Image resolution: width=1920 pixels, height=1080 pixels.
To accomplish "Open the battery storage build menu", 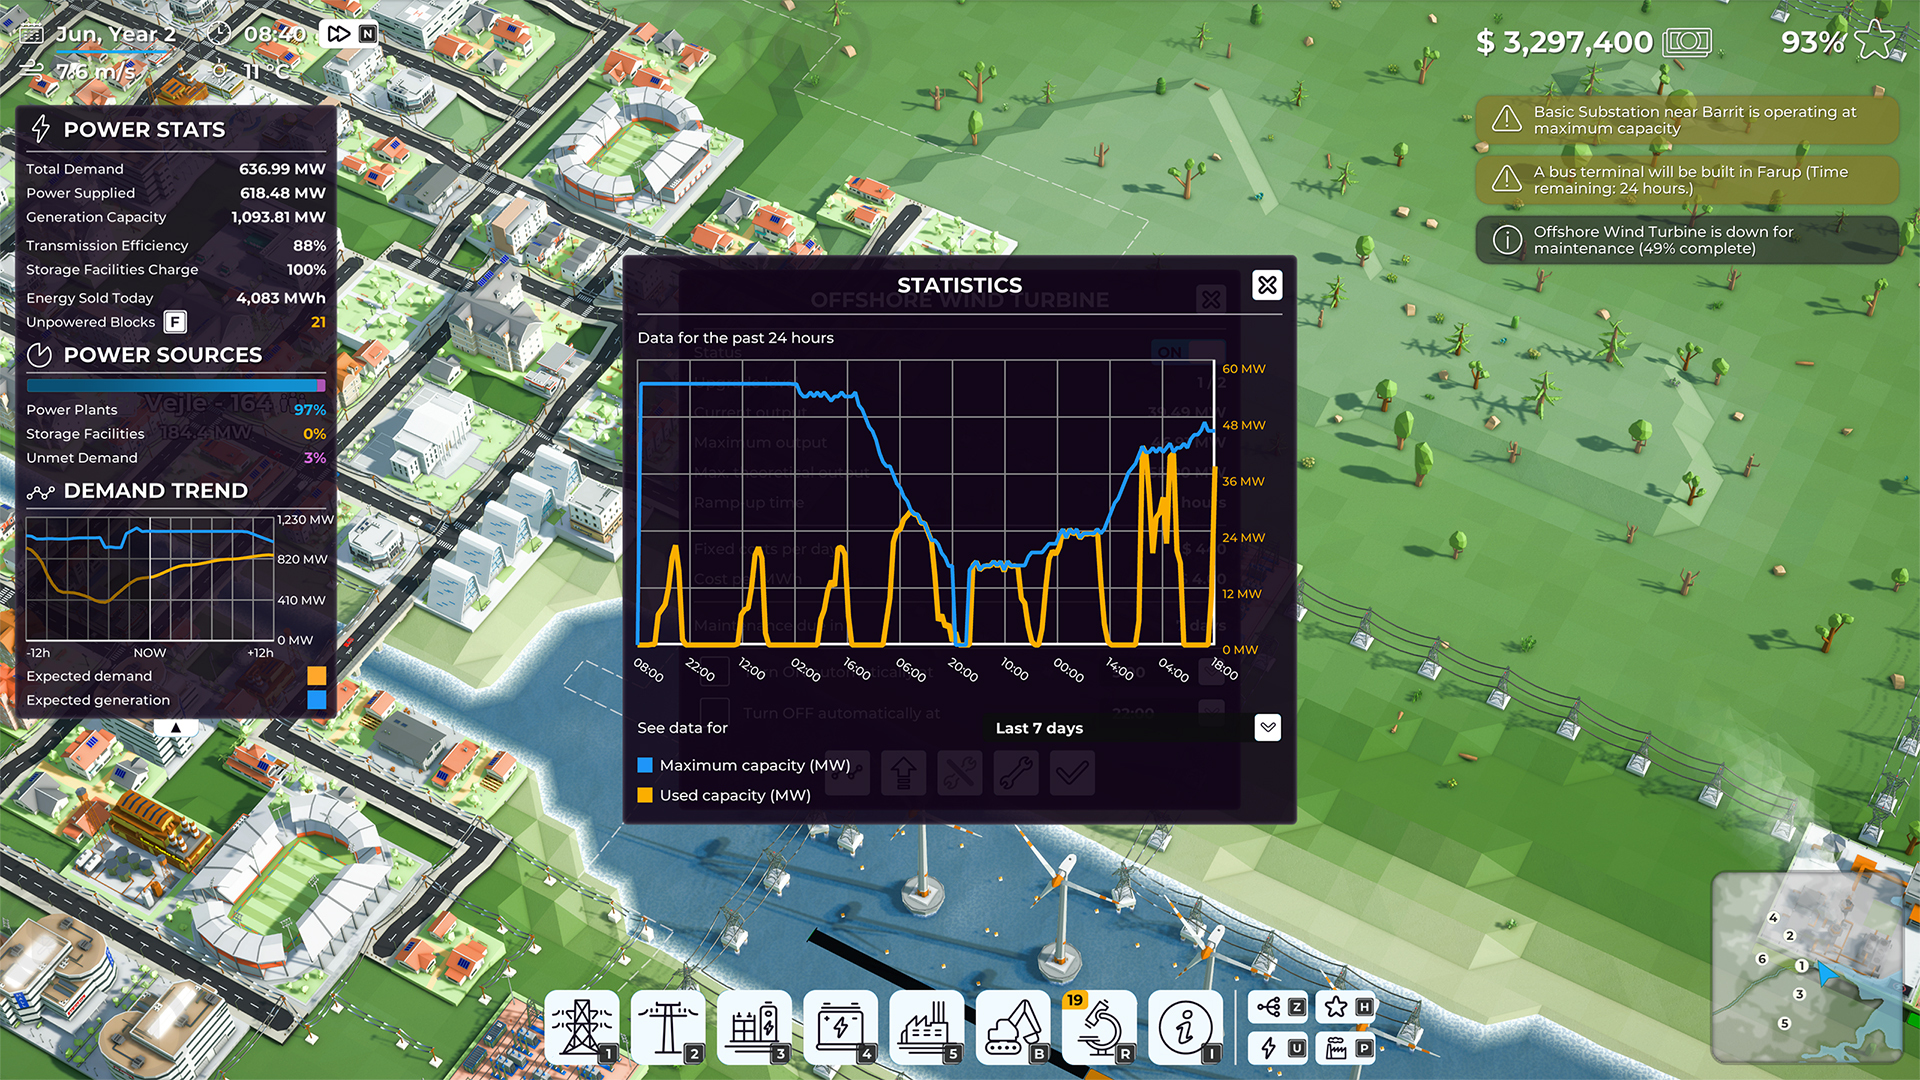I will pos(841,1027).
